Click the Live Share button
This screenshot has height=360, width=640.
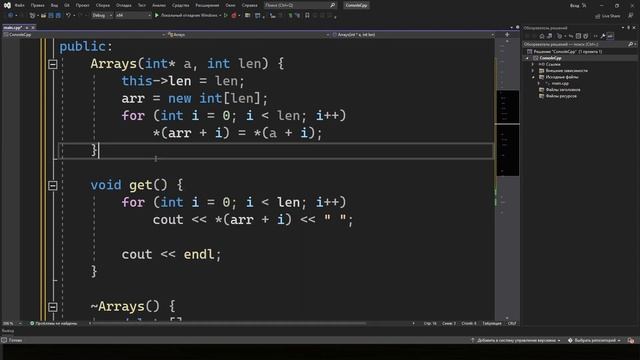pos(608,16)
